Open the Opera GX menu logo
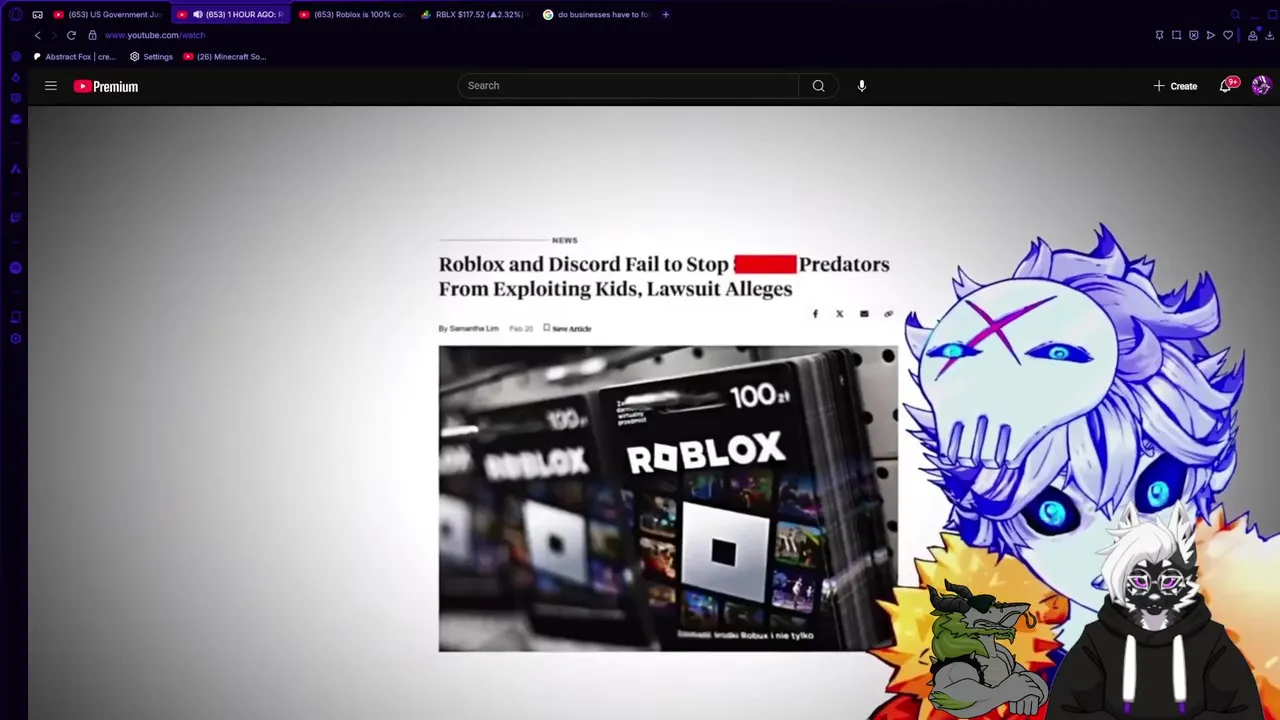The width and height of the screenshot is (1280, 720). coord(15,14)
